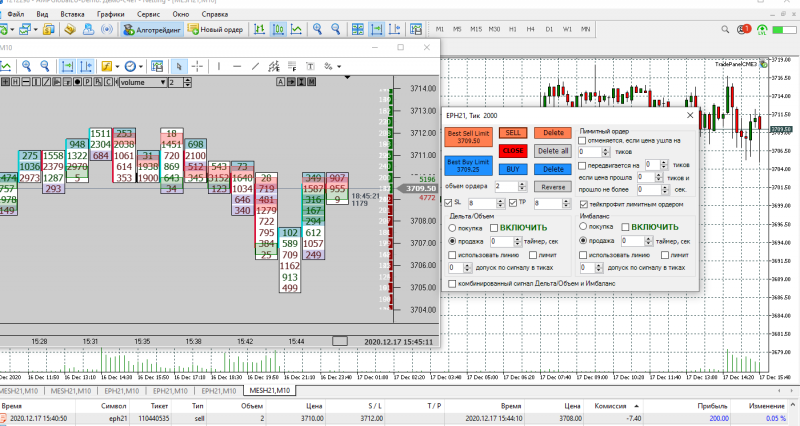800x426 pixels.
Task: Open the Сервис menu
Action: [148, 14]
